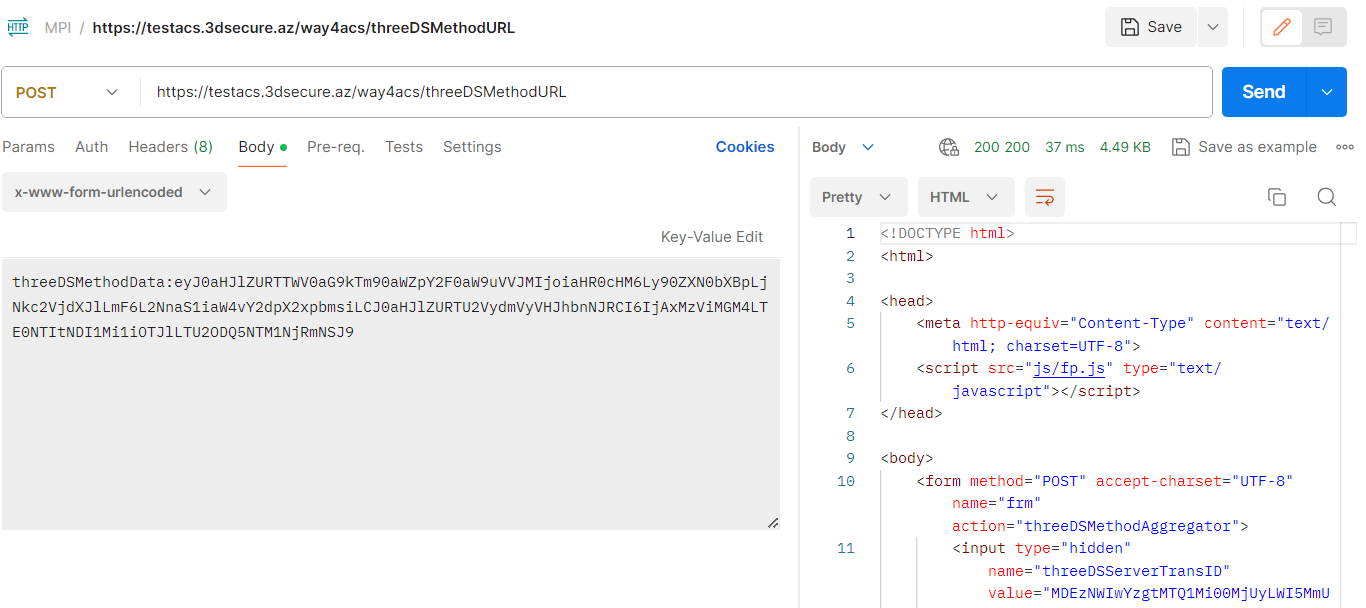Open the Pretty format dropdown
Image resolution: width=1366 pixels, height=608 pixels.
858,197
